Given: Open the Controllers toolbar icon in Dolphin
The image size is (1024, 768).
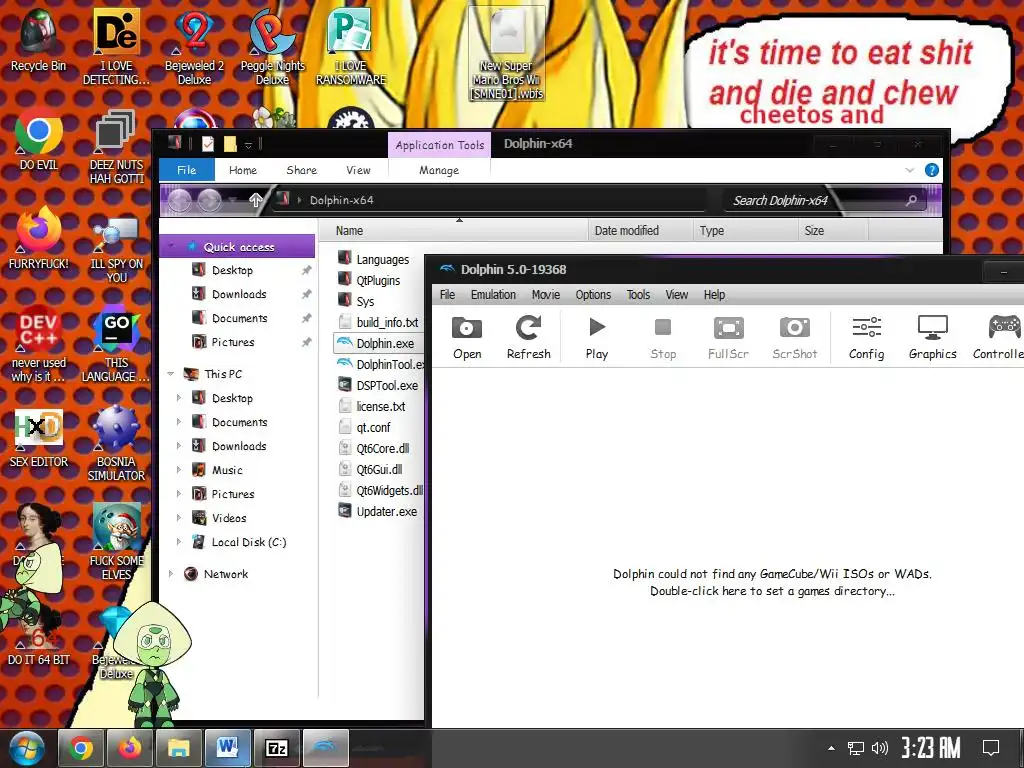Looking at the screenshot, I should [998, 338].
